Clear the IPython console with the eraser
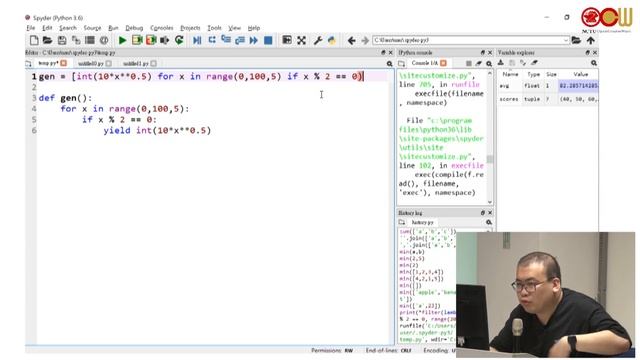 pyautogui.click(x=478, y=63)
